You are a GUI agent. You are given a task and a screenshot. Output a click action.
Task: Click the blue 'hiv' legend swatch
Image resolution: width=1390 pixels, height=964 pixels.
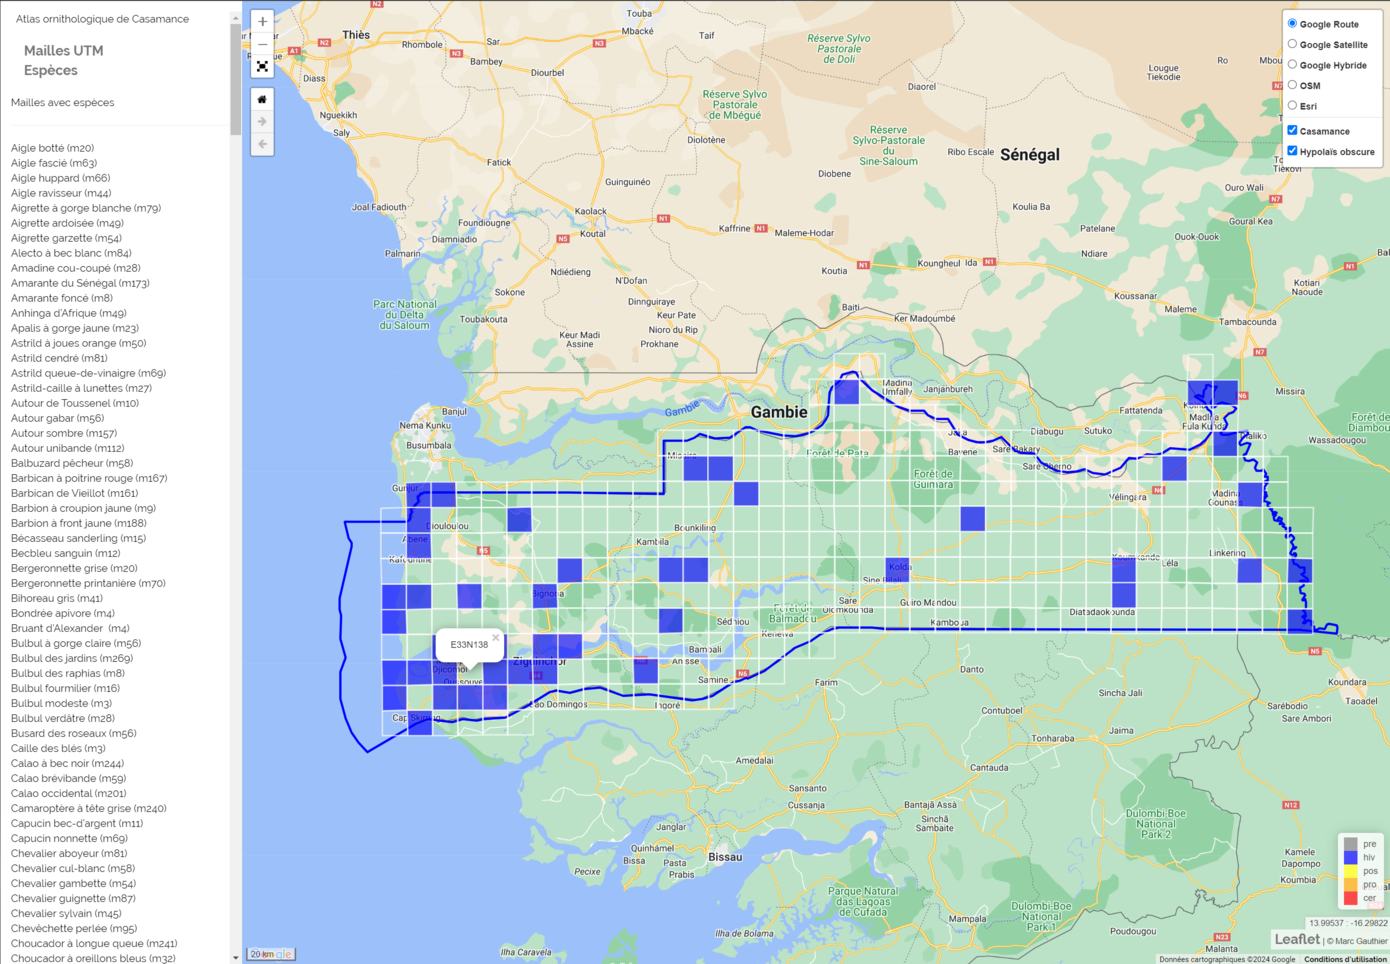point(1351,857)
